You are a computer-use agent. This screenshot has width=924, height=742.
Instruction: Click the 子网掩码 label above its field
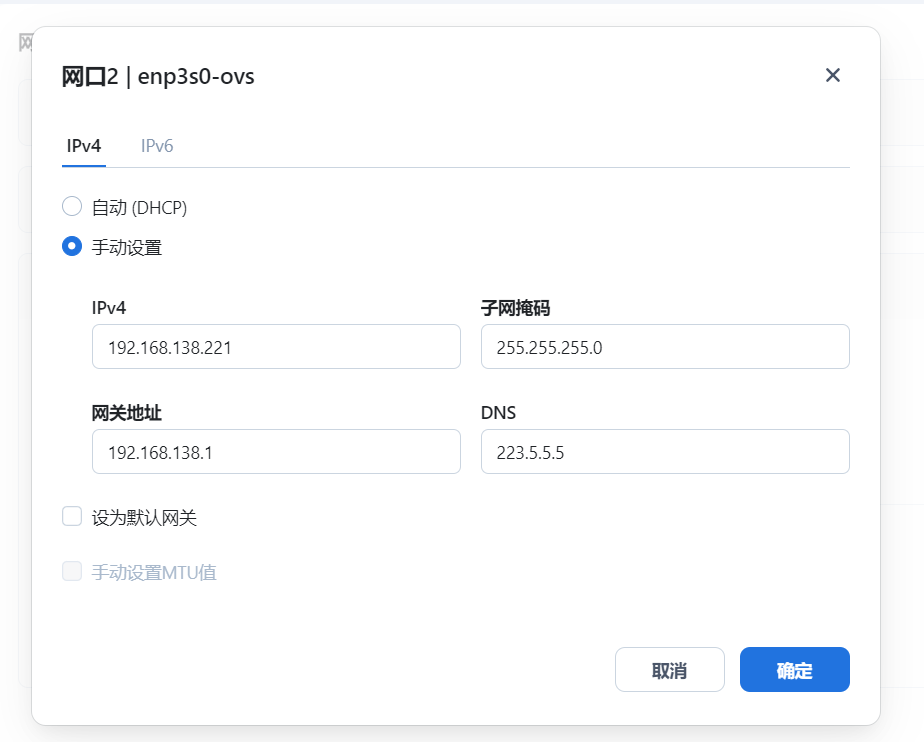[516, 308]
